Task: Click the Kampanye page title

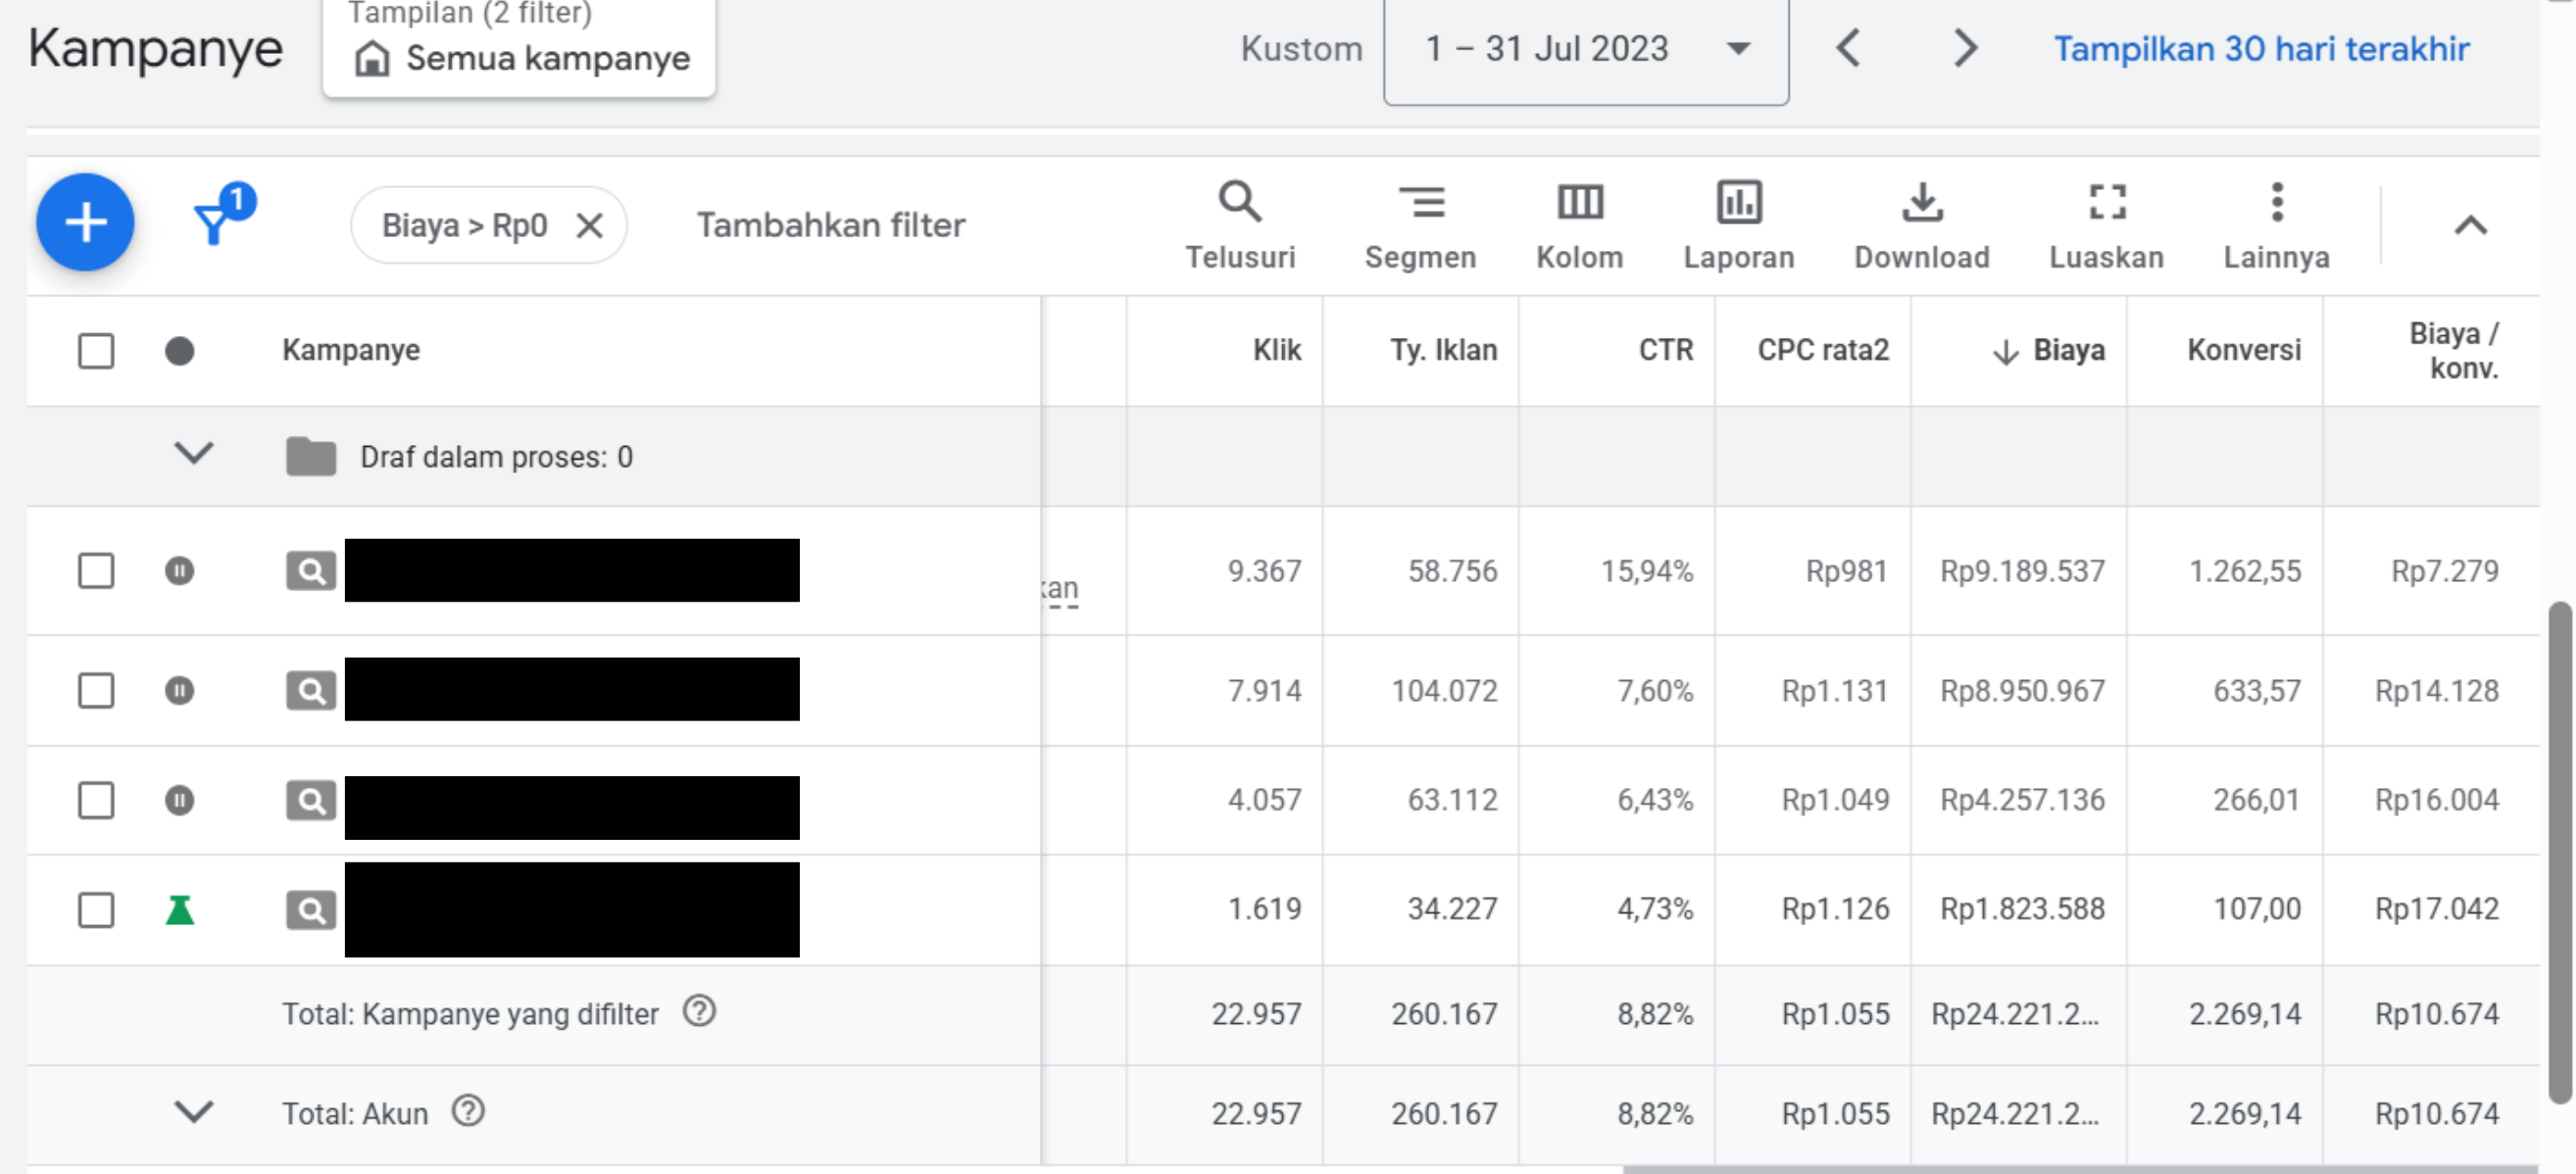Action: (155, 48)
